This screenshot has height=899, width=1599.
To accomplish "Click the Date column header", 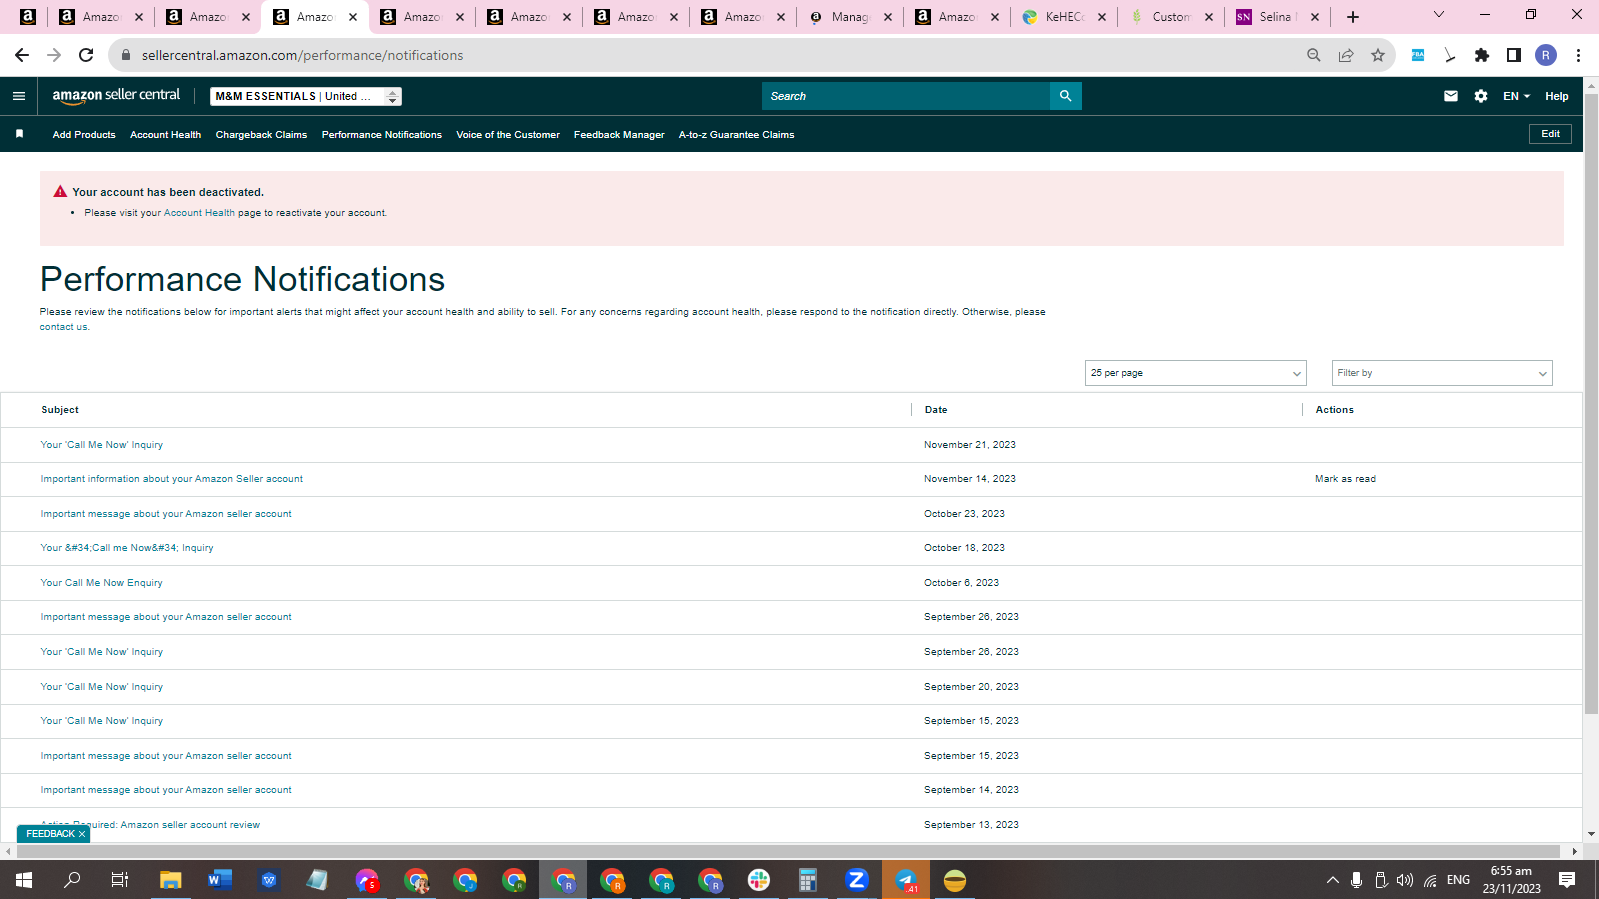I will point(936,410).
